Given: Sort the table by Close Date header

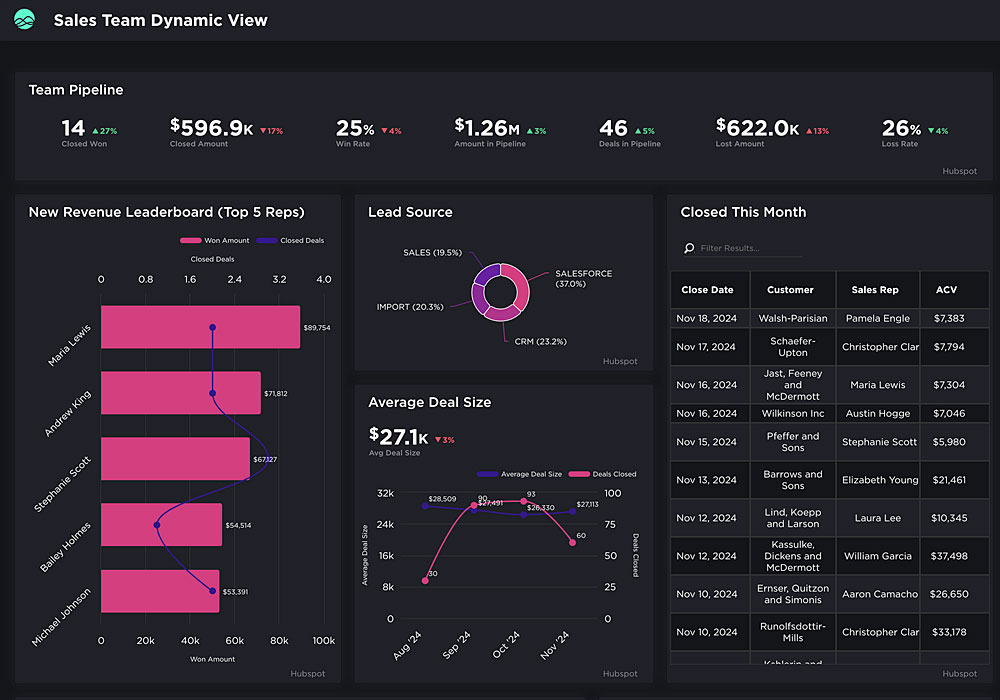Looking at the screenshot, I should point(708,290).
